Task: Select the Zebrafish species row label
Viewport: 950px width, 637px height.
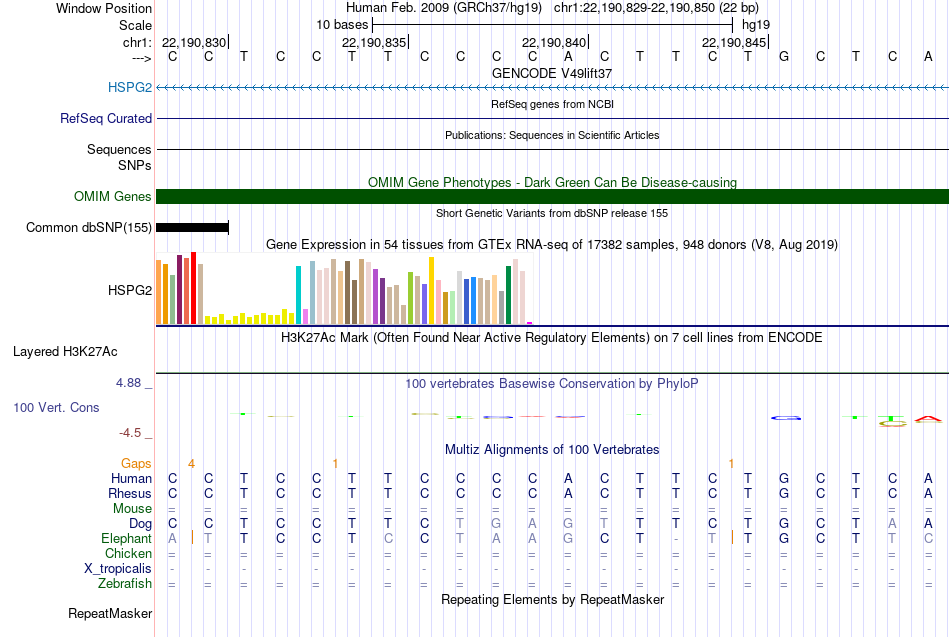Action: (x=125, y=583)
